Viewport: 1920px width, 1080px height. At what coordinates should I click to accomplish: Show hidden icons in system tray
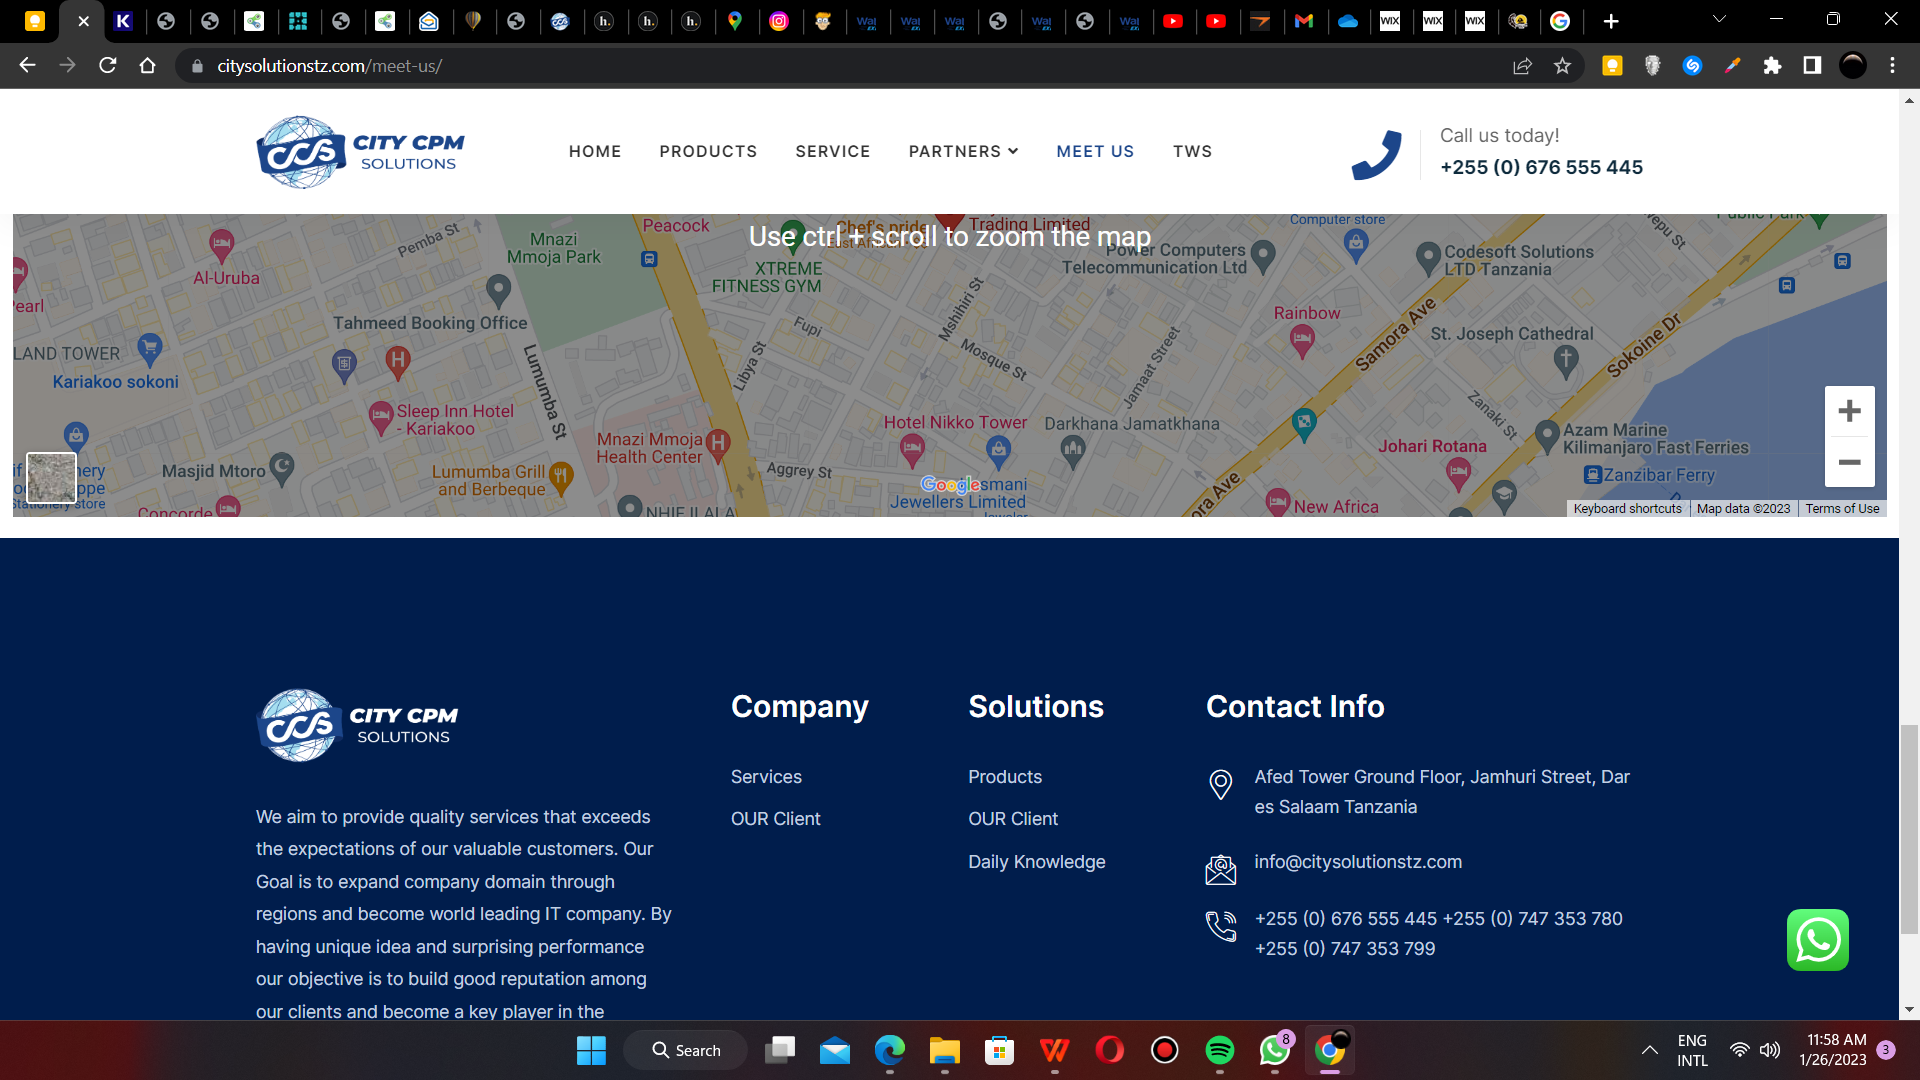1649,1050
